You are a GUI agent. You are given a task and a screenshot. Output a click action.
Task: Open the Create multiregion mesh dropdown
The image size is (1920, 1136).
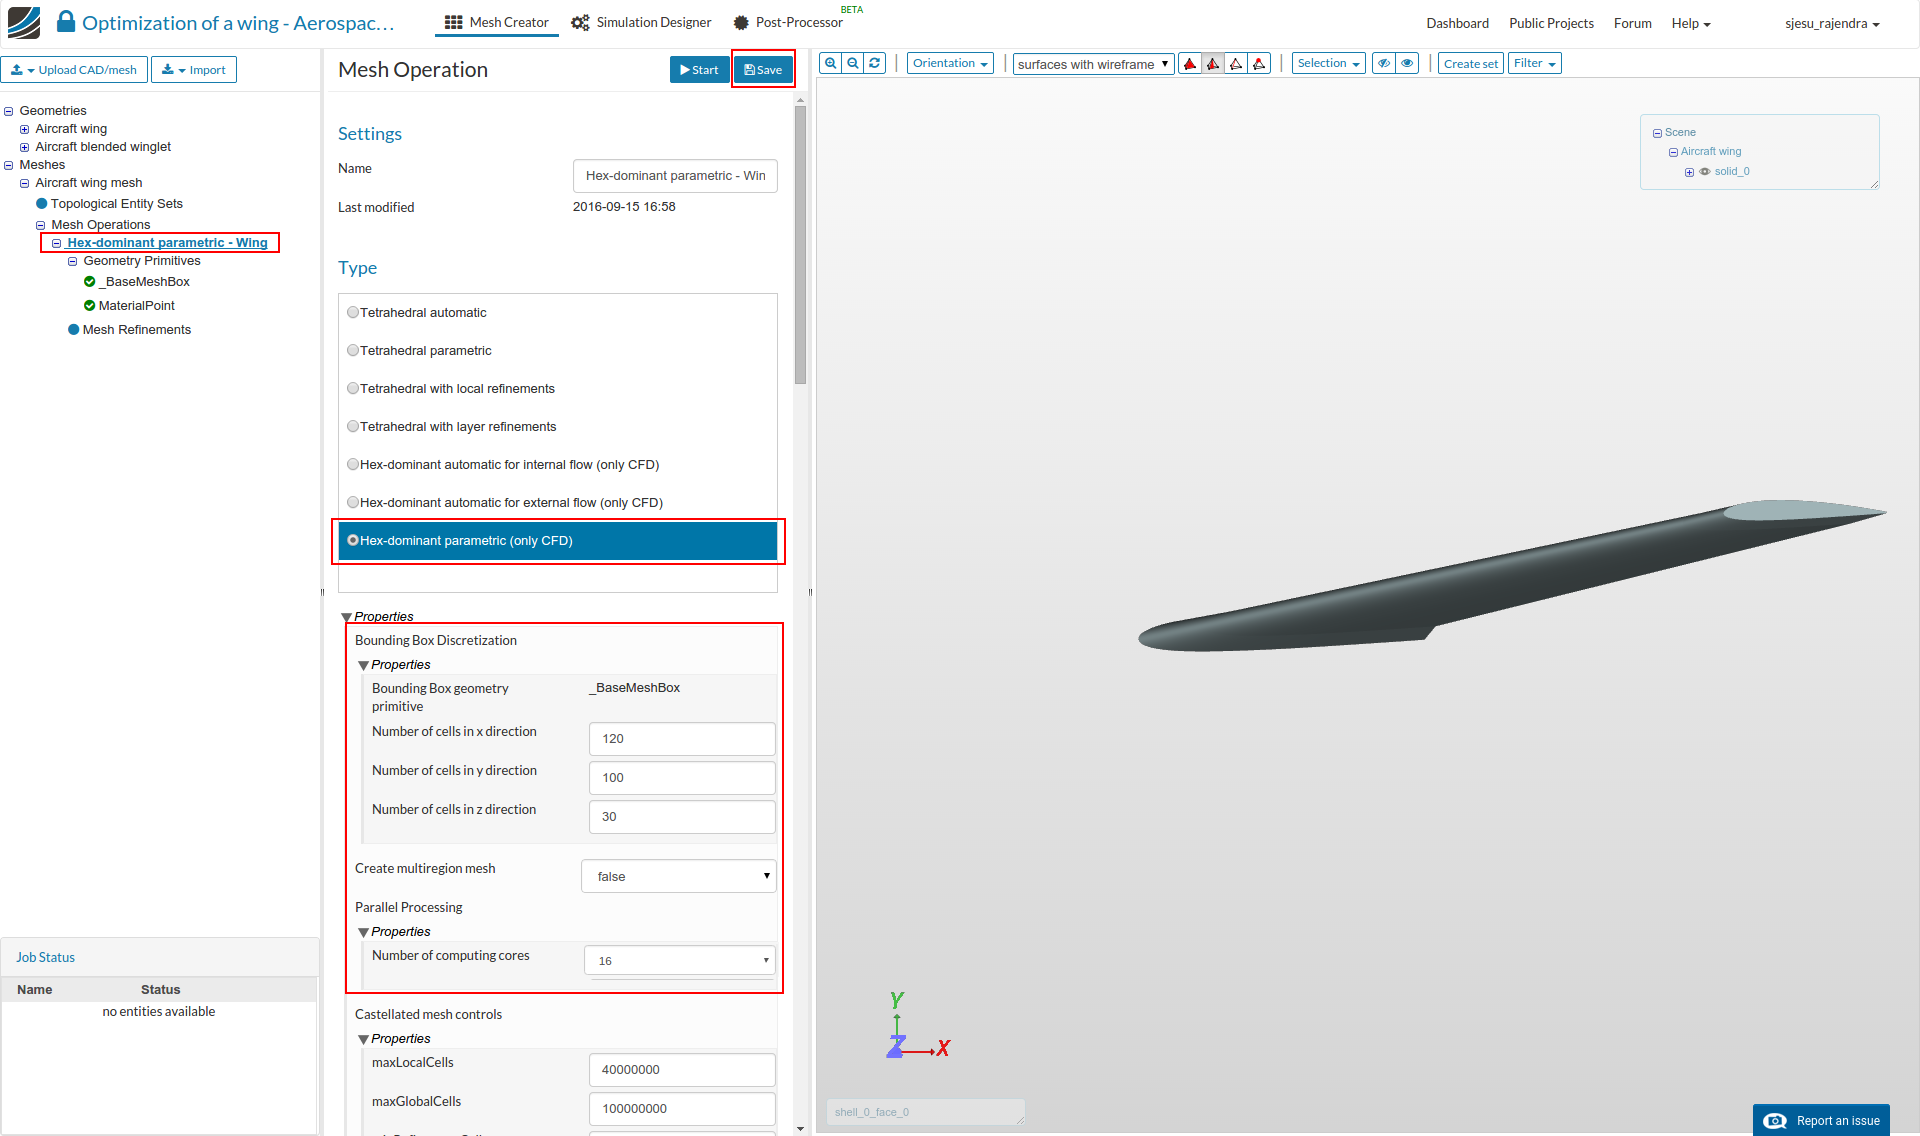click(x=679, y=876)
